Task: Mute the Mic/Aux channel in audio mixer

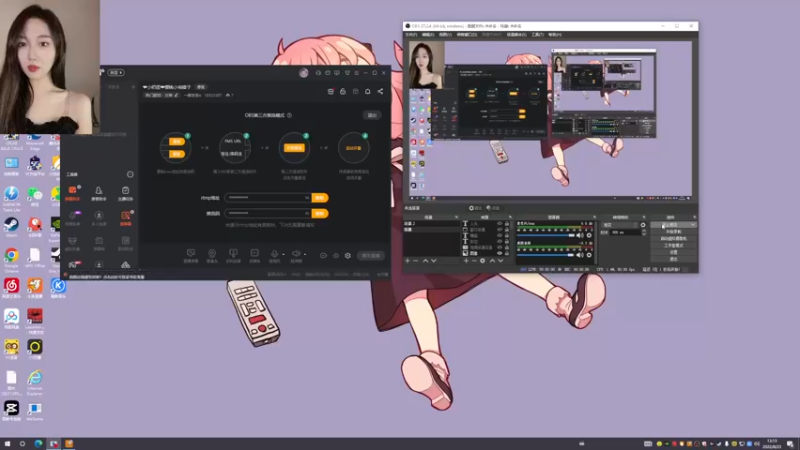Action: pos(580,235)
